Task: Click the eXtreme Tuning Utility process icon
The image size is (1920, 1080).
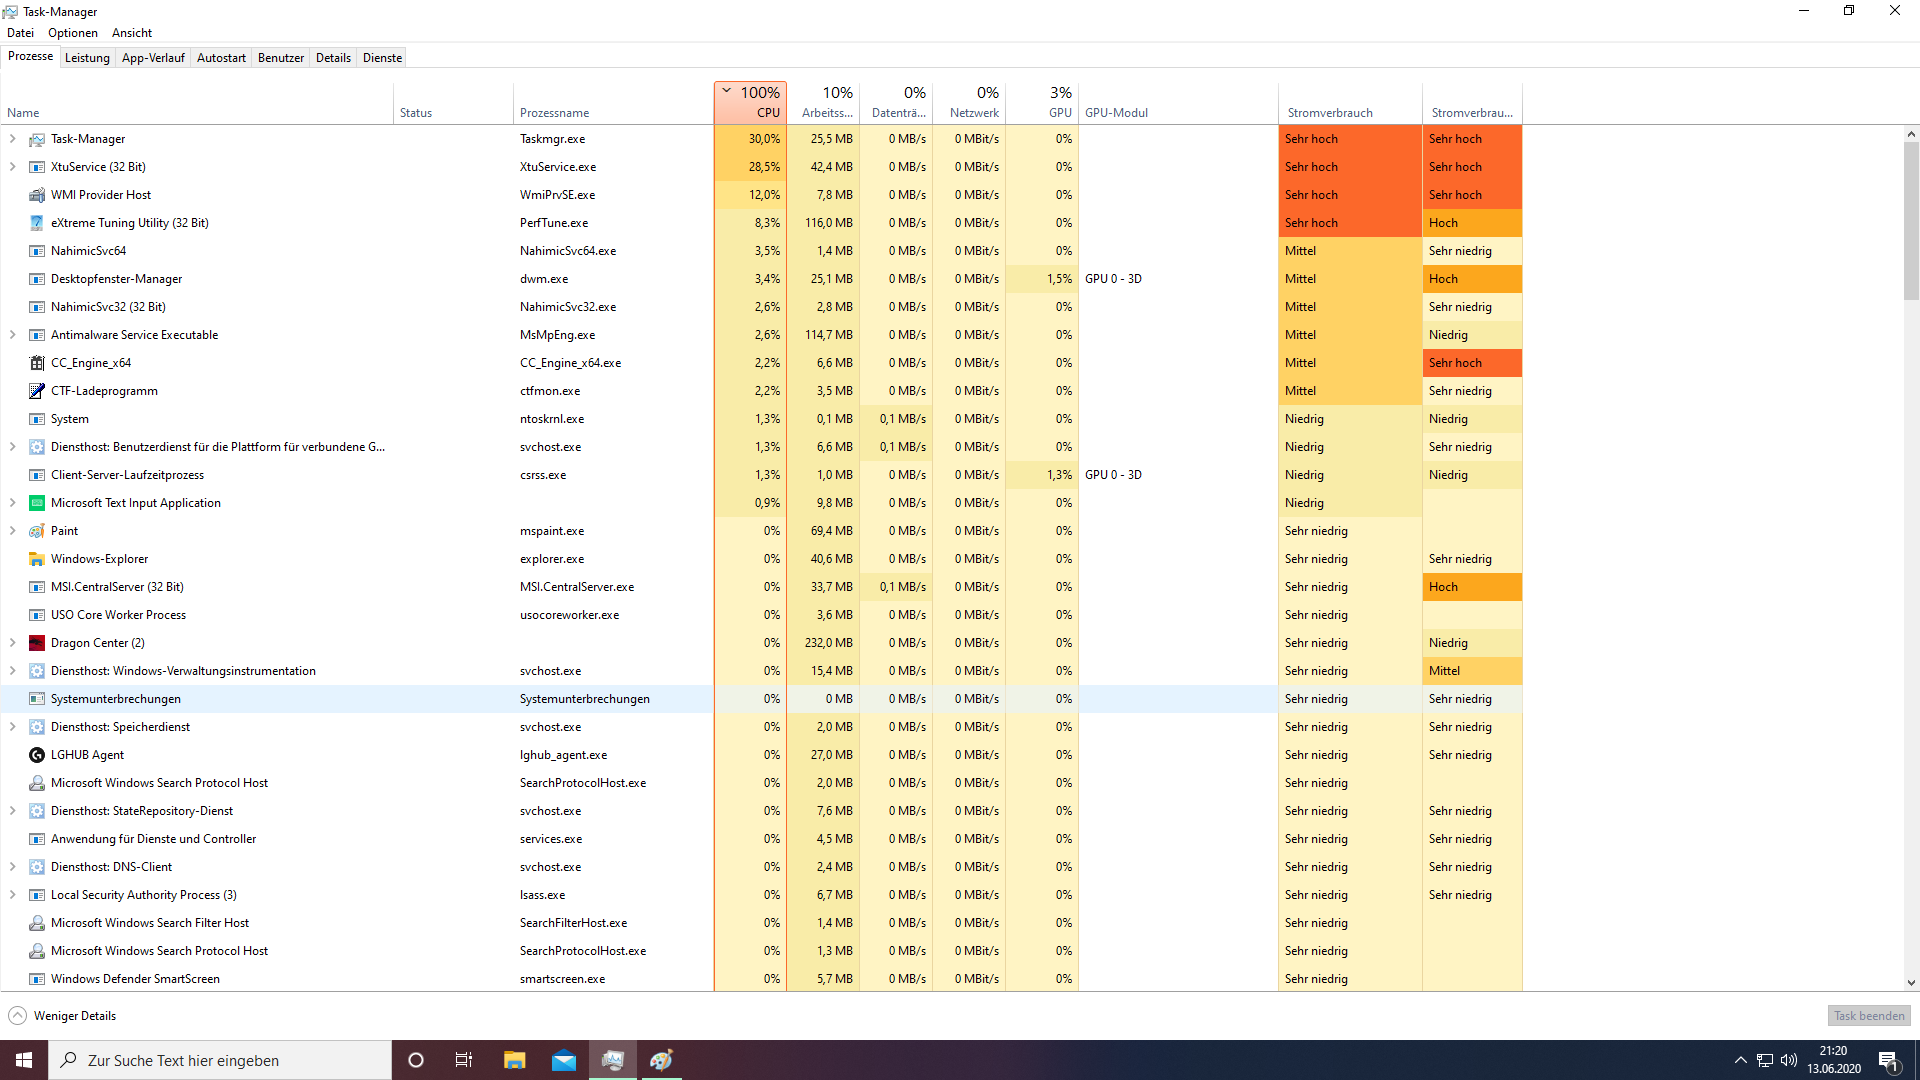Action: pyautogui.click(x=37, y=223)
